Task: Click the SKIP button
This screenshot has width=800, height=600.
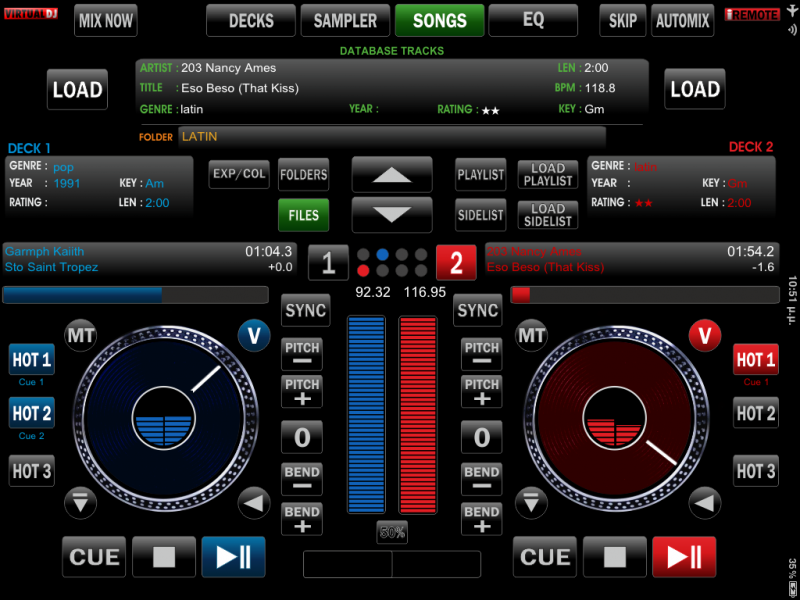Action: [623, 20]
